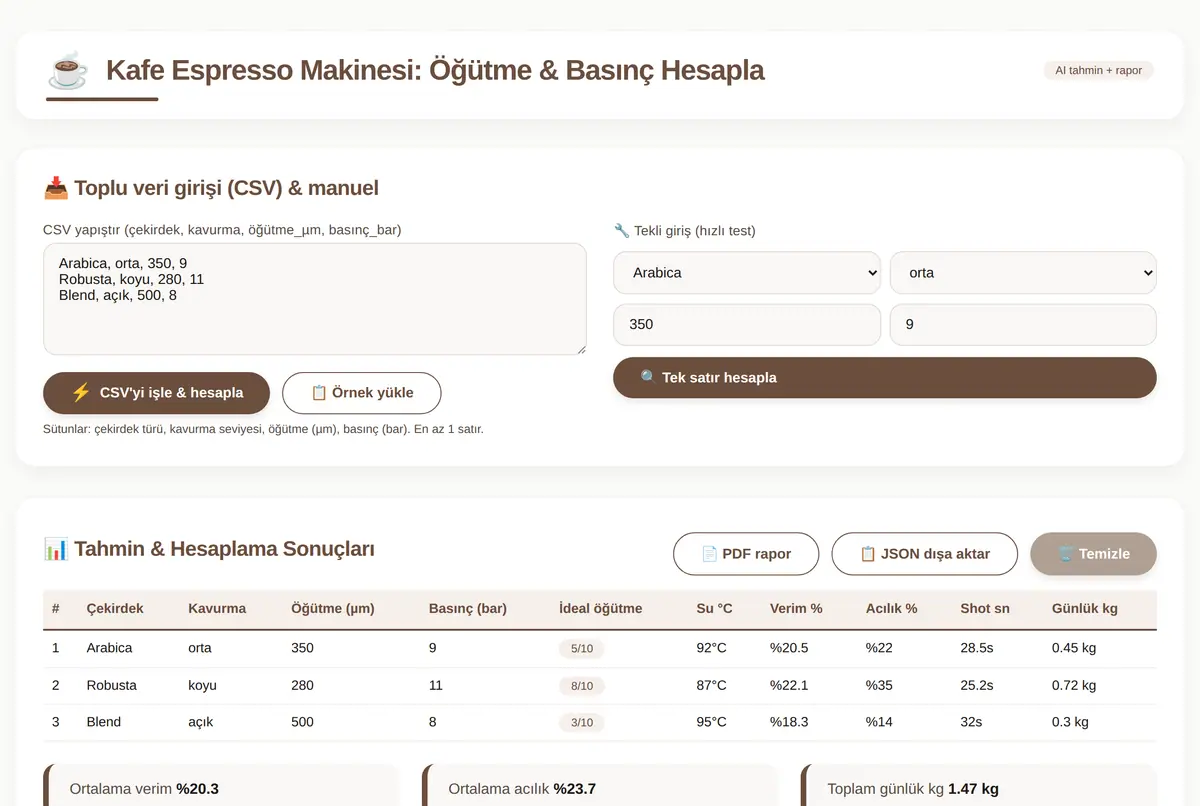Screen dimensions: 1200x806
Task: Click the '5/10' ideal grind badge
Action: (582, 649)
